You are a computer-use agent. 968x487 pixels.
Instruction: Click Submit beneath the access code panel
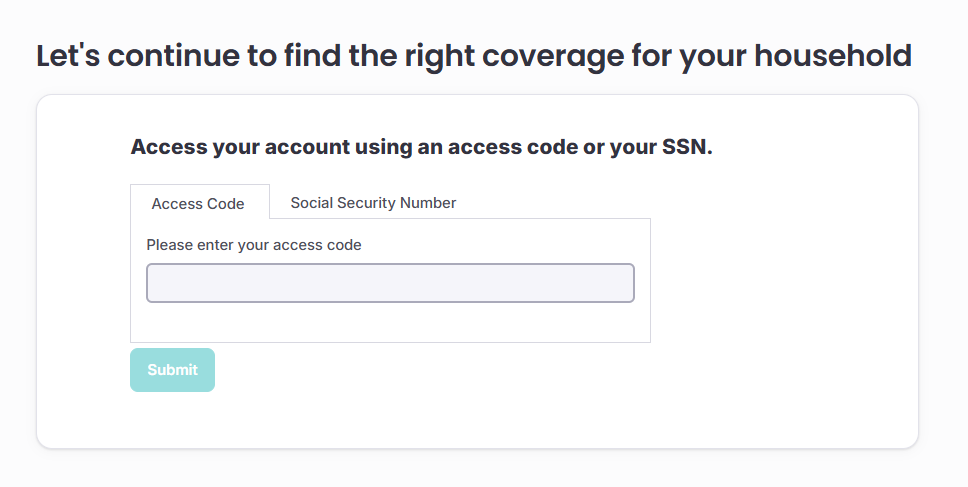coord(172,370)
